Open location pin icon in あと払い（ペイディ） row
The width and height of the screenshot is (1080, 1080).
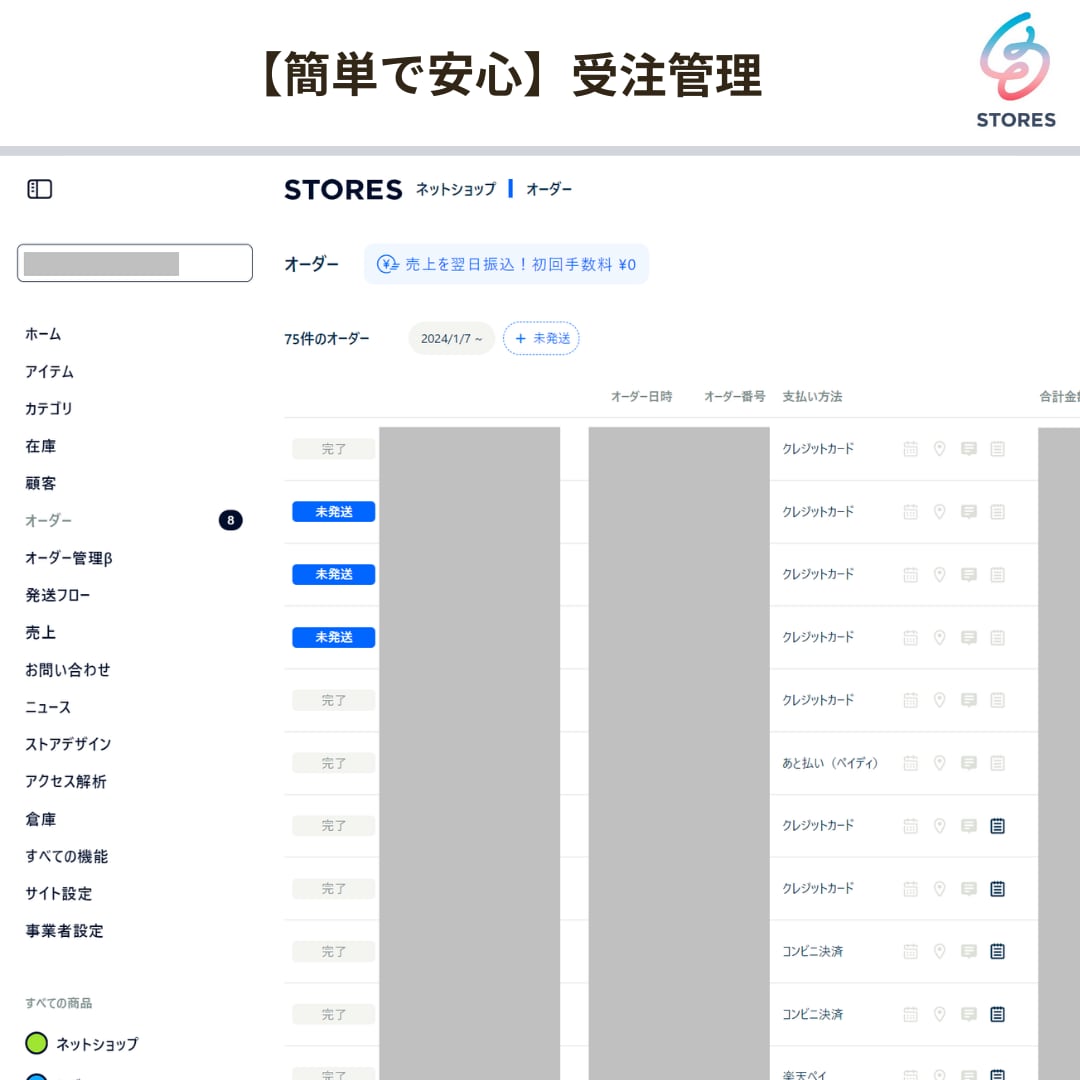pos(939,762)
